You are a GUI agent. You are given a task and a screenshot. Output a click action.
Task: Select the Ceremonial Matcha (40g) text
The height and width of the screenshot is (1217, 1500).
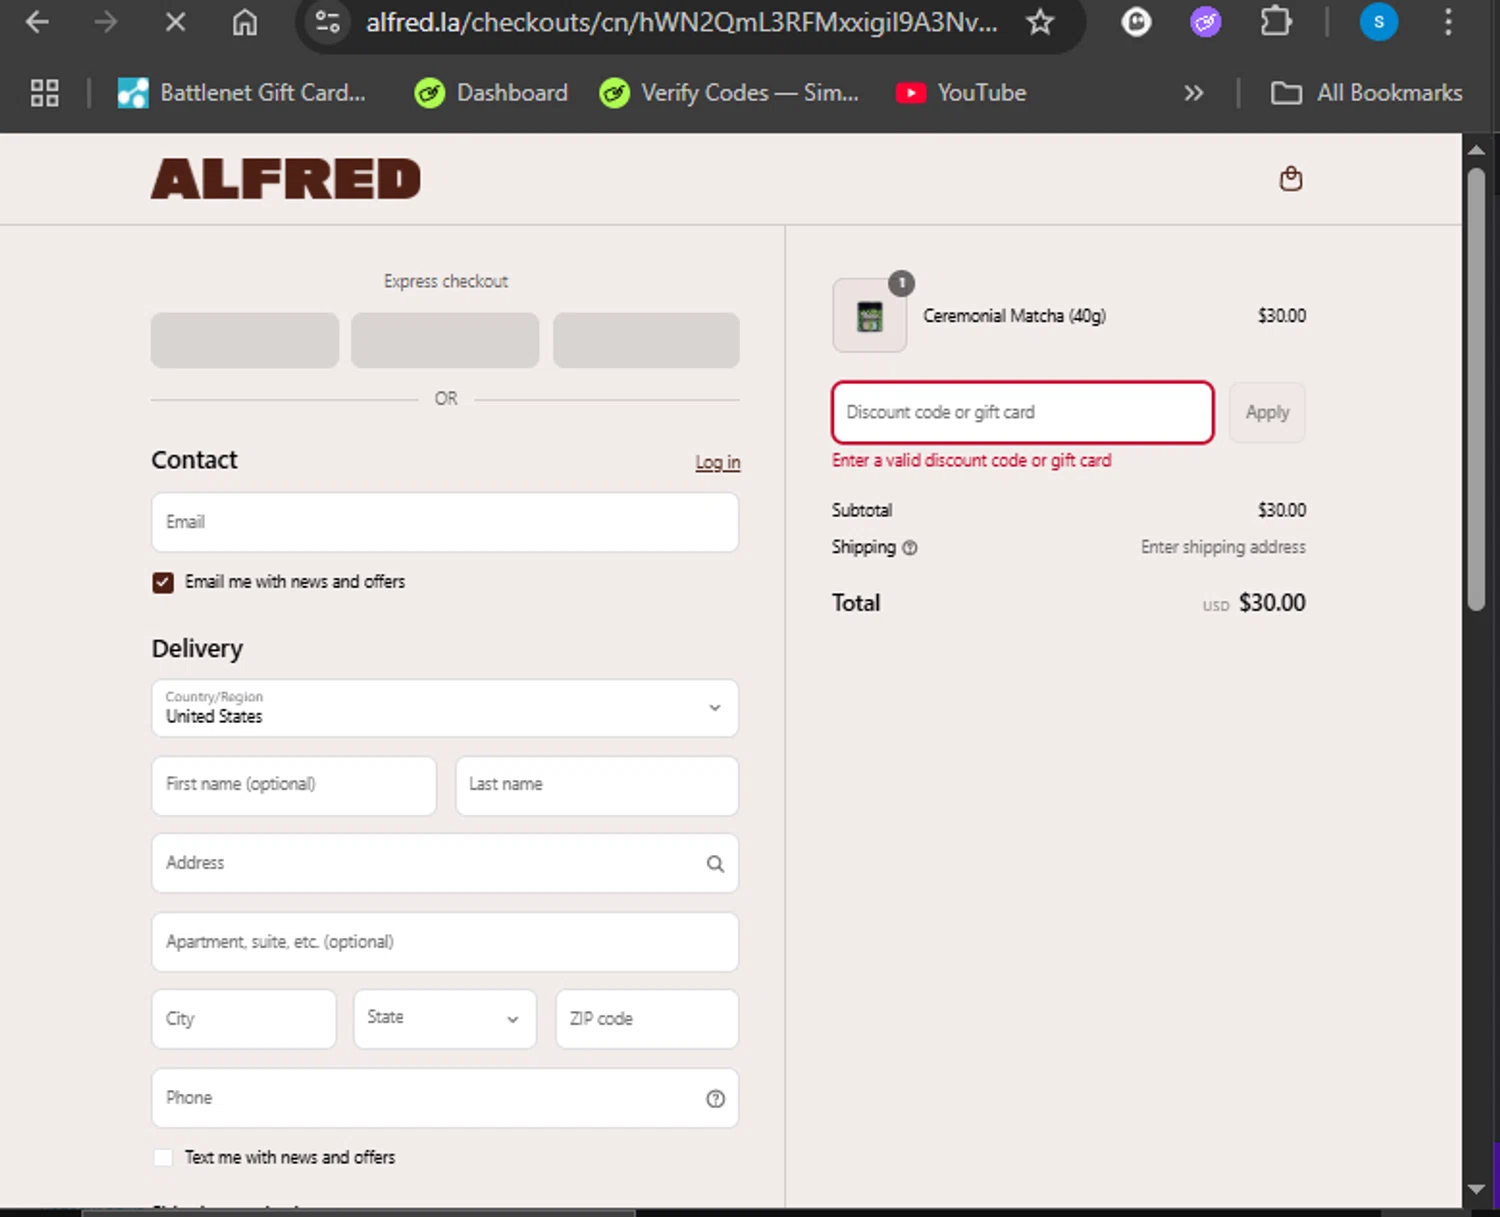point(1014,316)
